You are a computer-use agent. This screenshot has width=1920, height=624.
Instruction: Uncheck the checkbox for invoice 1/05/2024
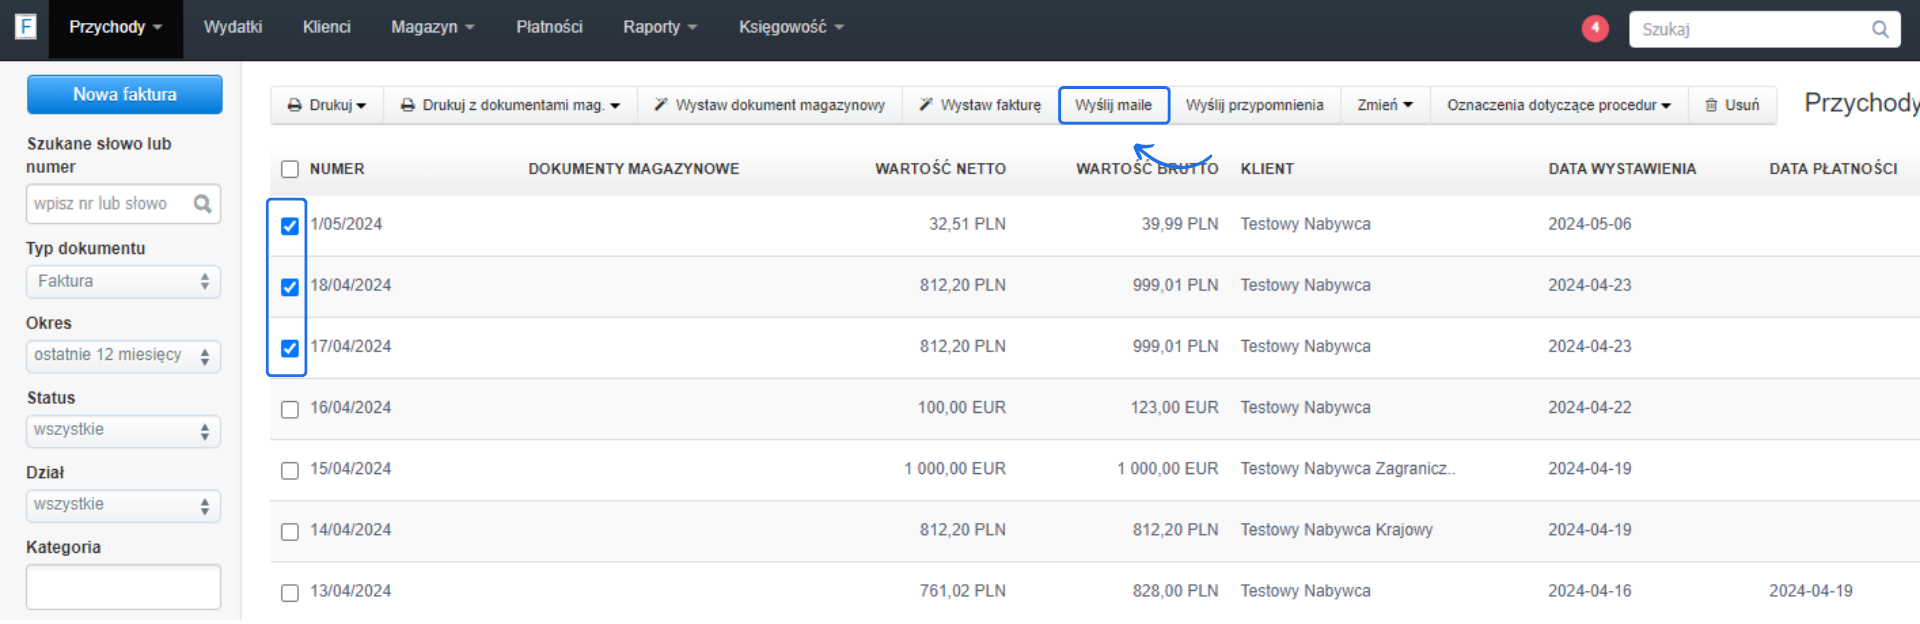(x=290, y=226)
